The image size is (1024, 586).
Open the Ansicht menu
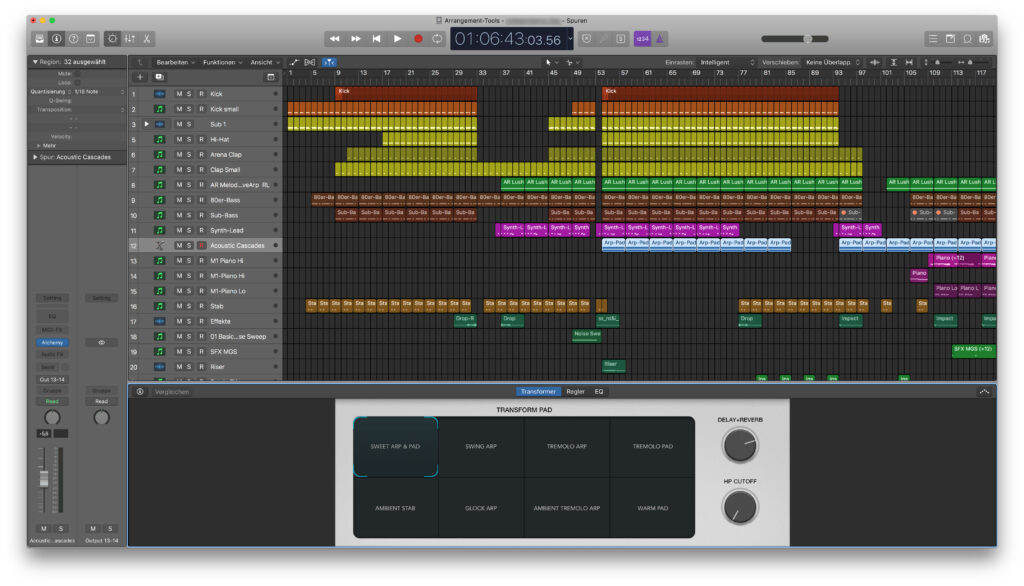click(264, 62)
